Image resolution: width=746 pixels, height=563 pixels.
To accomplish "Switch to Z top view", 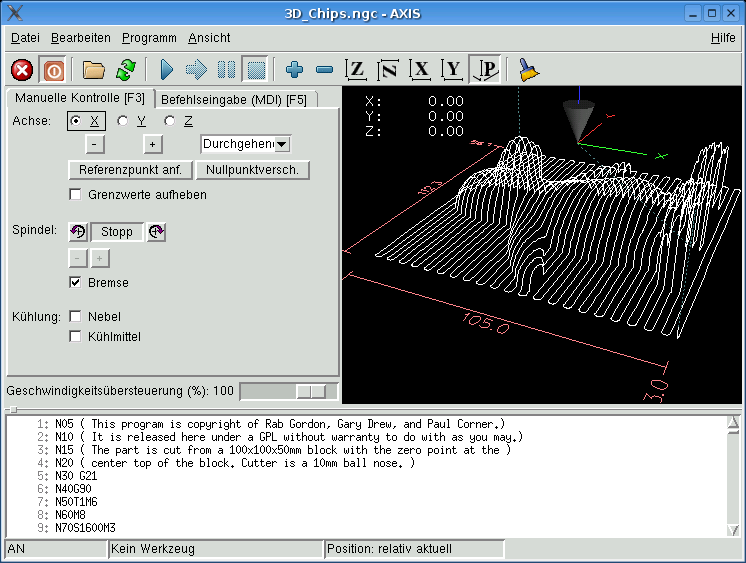I will (x=355, y=70).
